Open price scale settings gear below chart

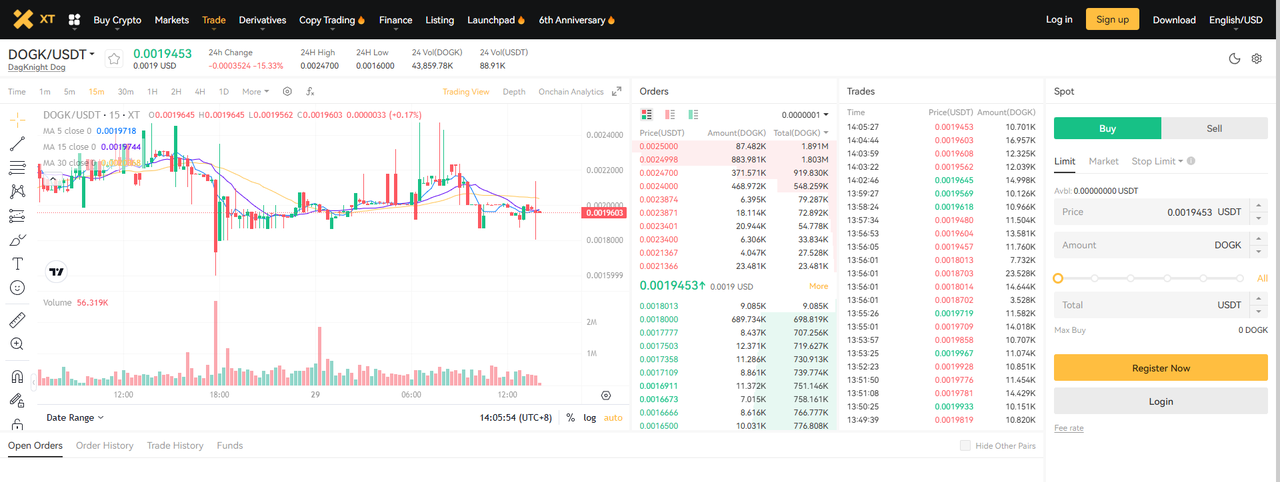[x=605, y=396]
